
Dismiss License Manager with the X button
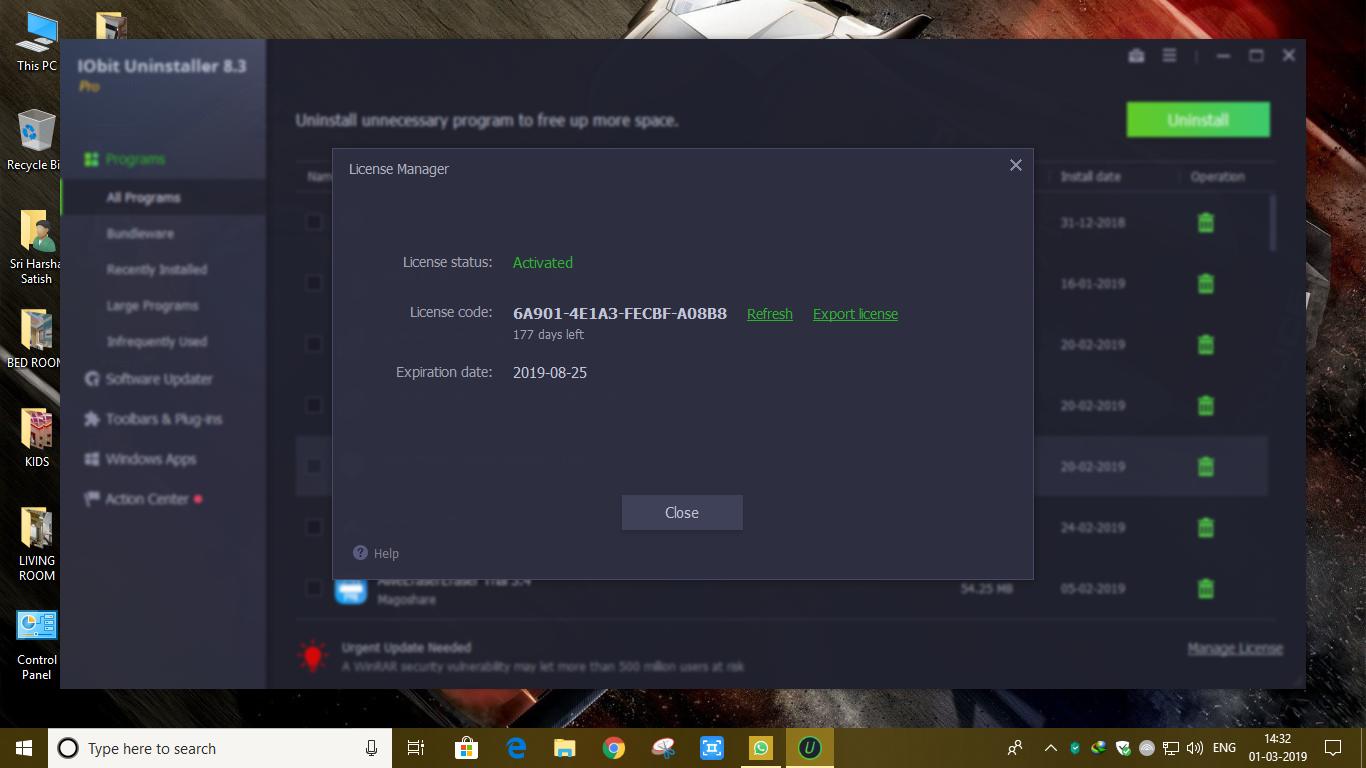pyautogui.click(x=1015, y=165)
